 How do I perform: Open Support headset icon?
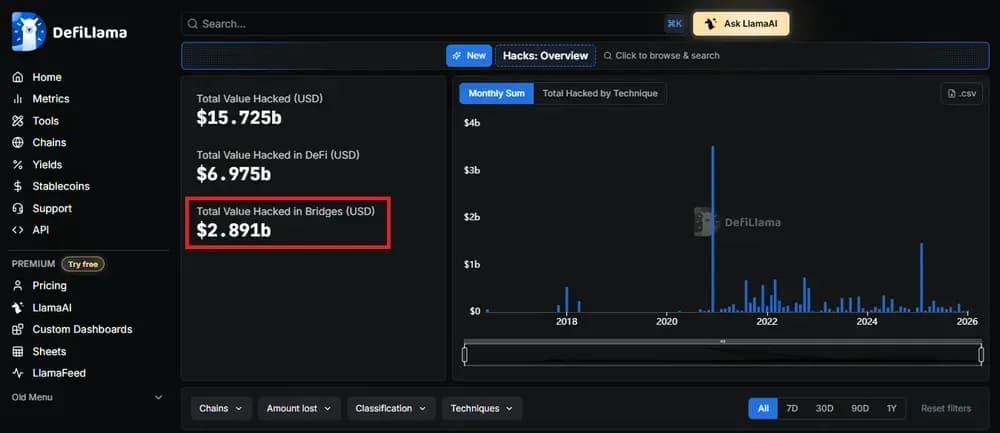pyautogui.click(x=18, y=208)
